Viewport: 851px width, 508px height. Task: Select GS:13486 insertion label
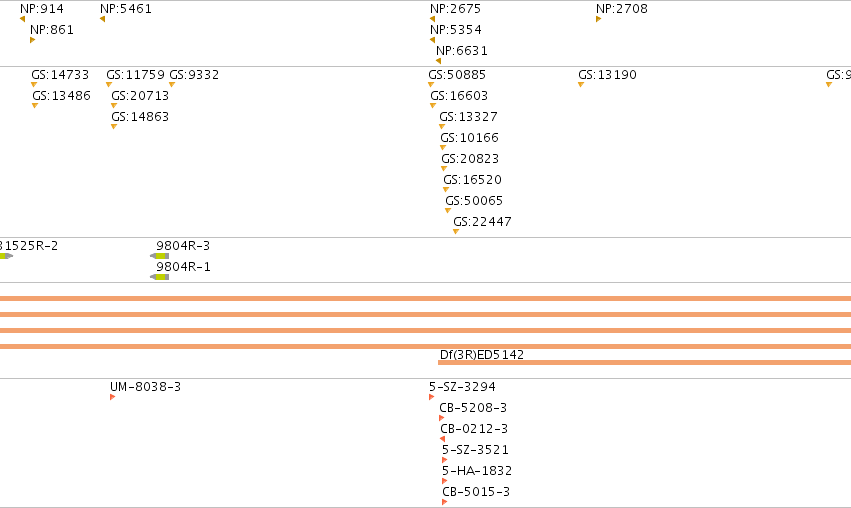click(x=61, y=96)
